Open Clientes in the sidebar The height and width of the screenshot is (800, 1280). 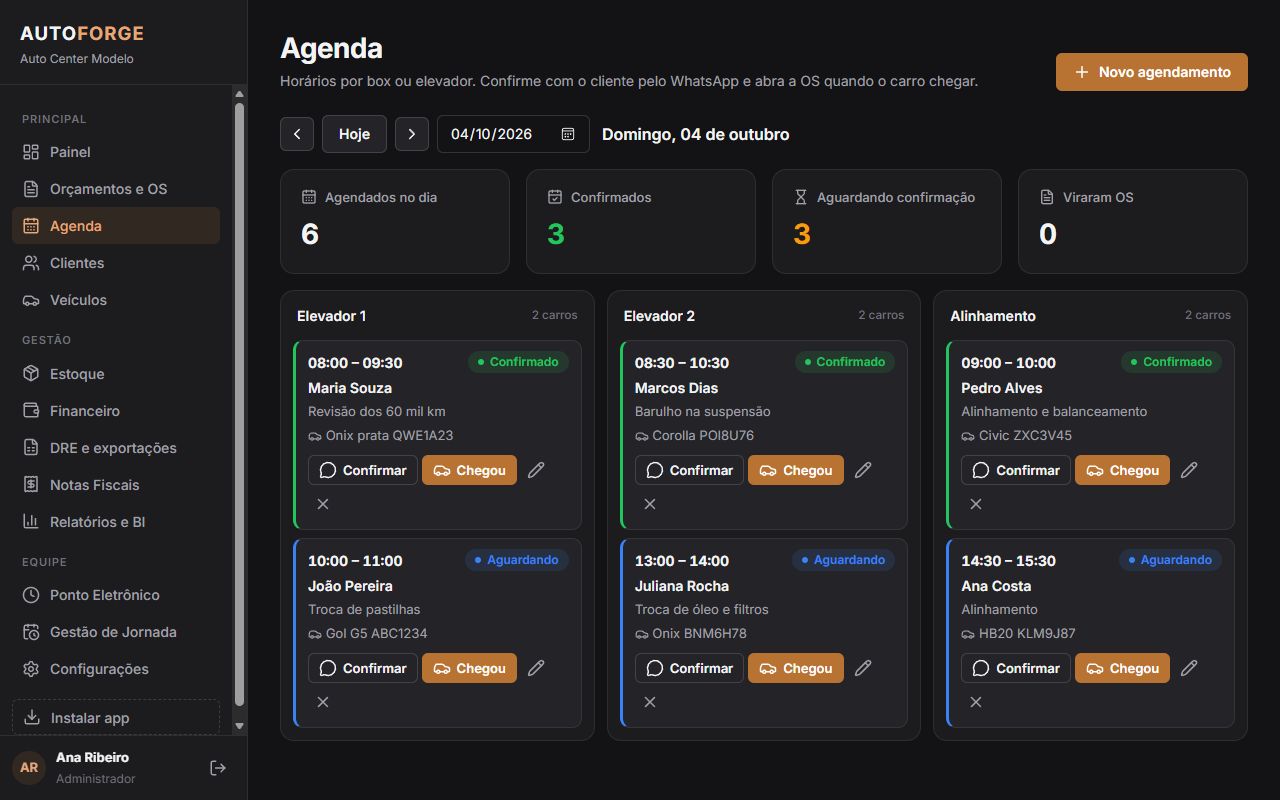tap(116, 263)
